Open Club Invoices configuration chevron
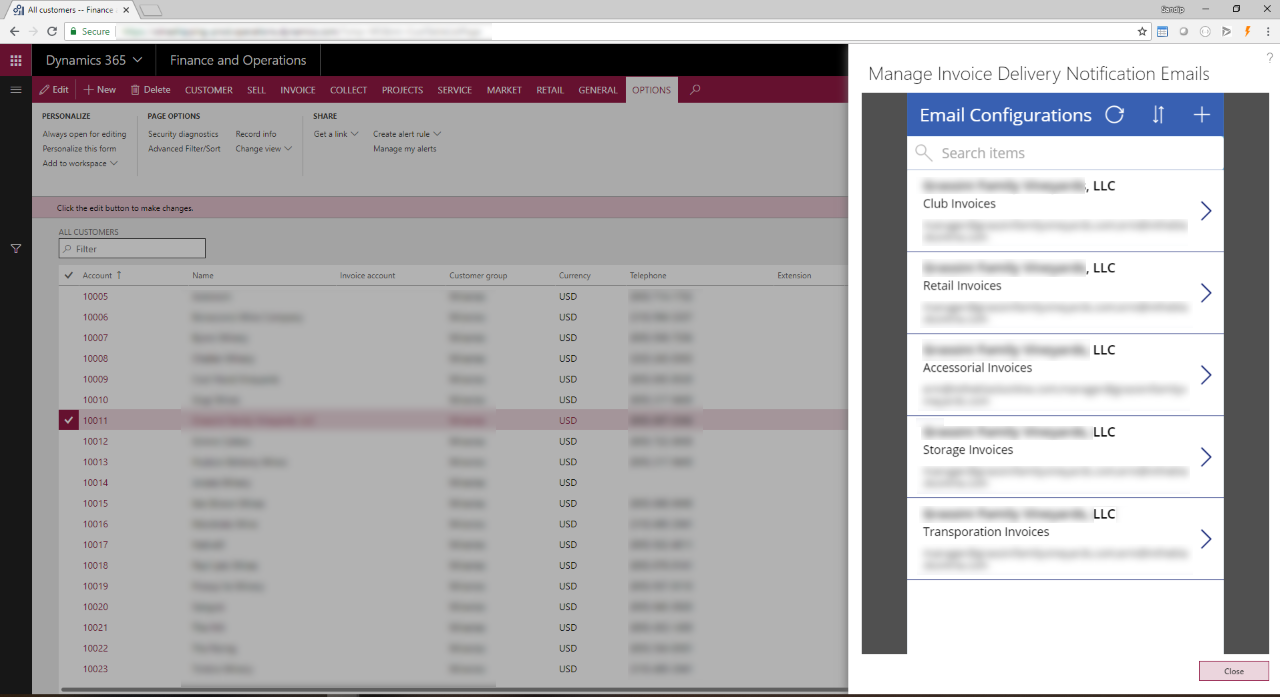1280x697 pixels. 1205,211
